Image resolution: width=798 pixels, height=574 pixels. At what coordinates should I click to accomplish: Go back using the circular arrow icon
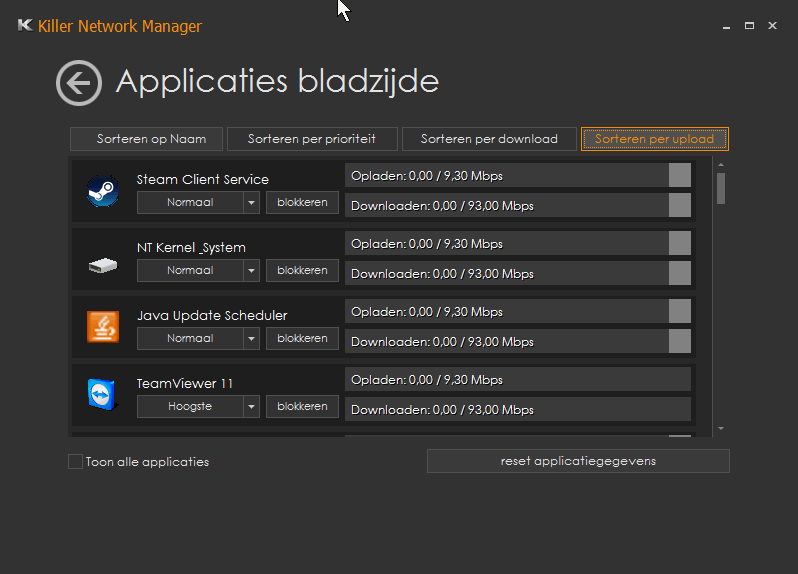[x=79, y=83]
